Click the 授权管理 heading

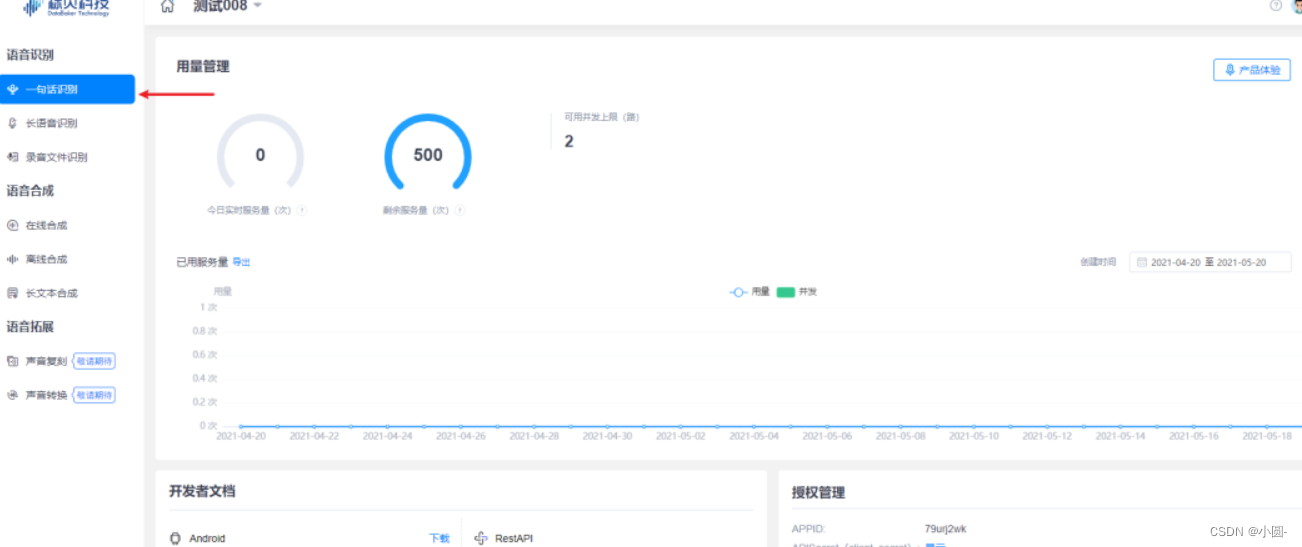[x=818, y=492]
